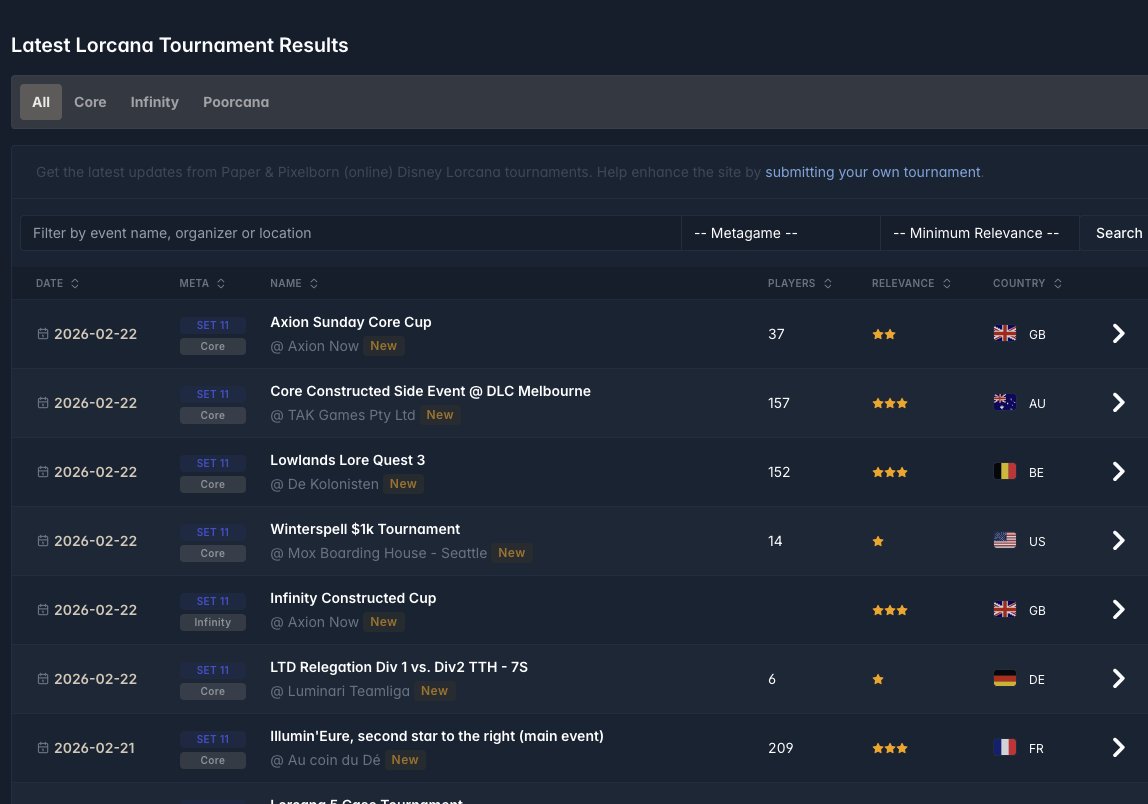Click the '@ Luminari Teamliga' organizer text
Screen dimensions: 1148x804
click(x=340, y=691)
